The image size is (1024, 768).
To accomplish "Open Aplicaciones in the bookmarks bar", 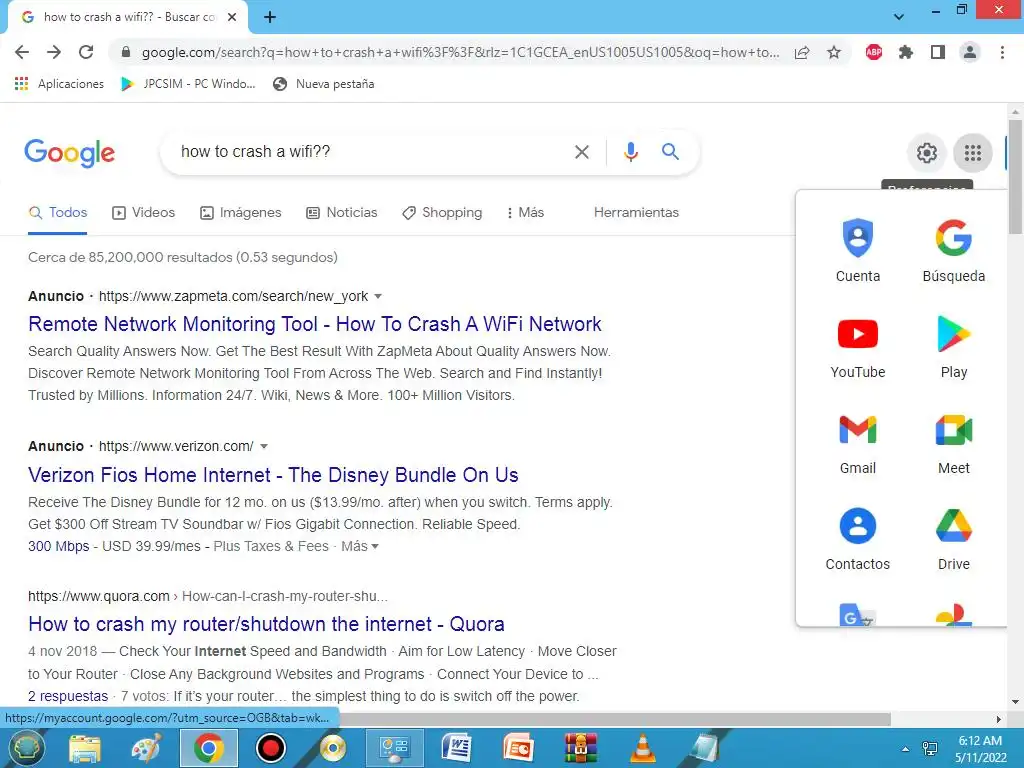I will 59,84.
